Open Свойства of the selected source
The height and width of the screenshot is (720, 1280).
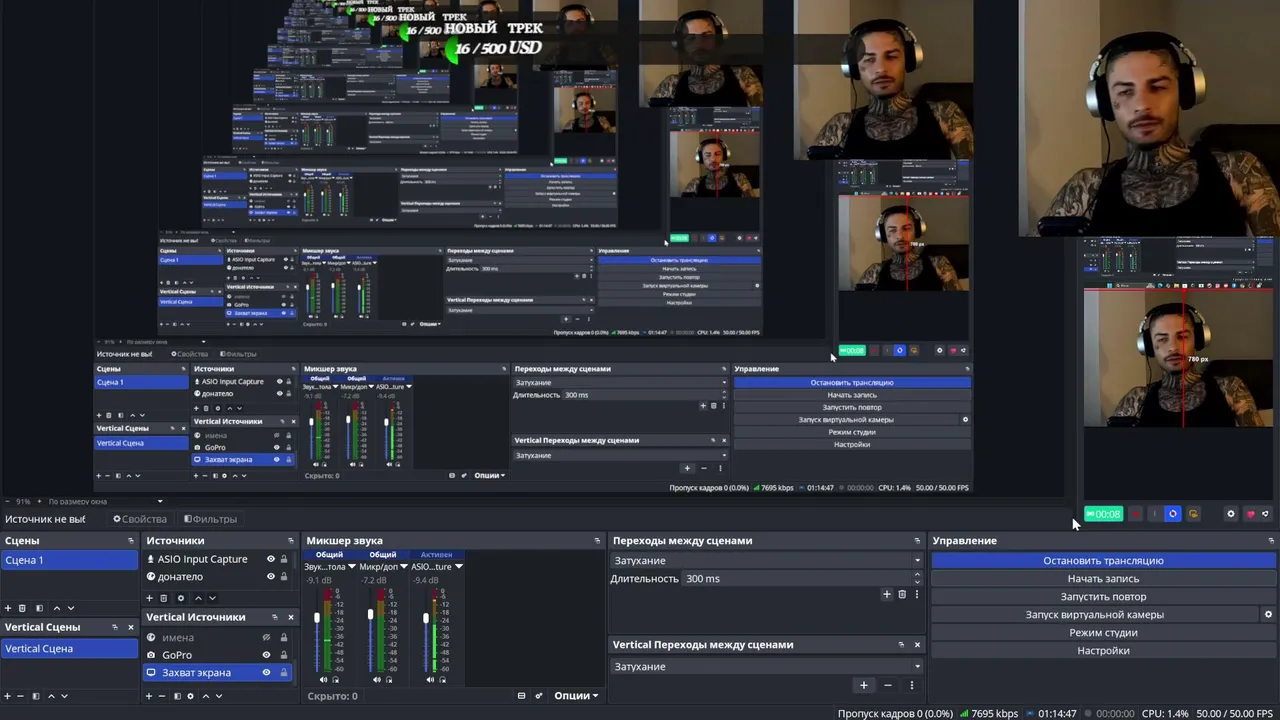pyautogui.click(x=140, y=519)
